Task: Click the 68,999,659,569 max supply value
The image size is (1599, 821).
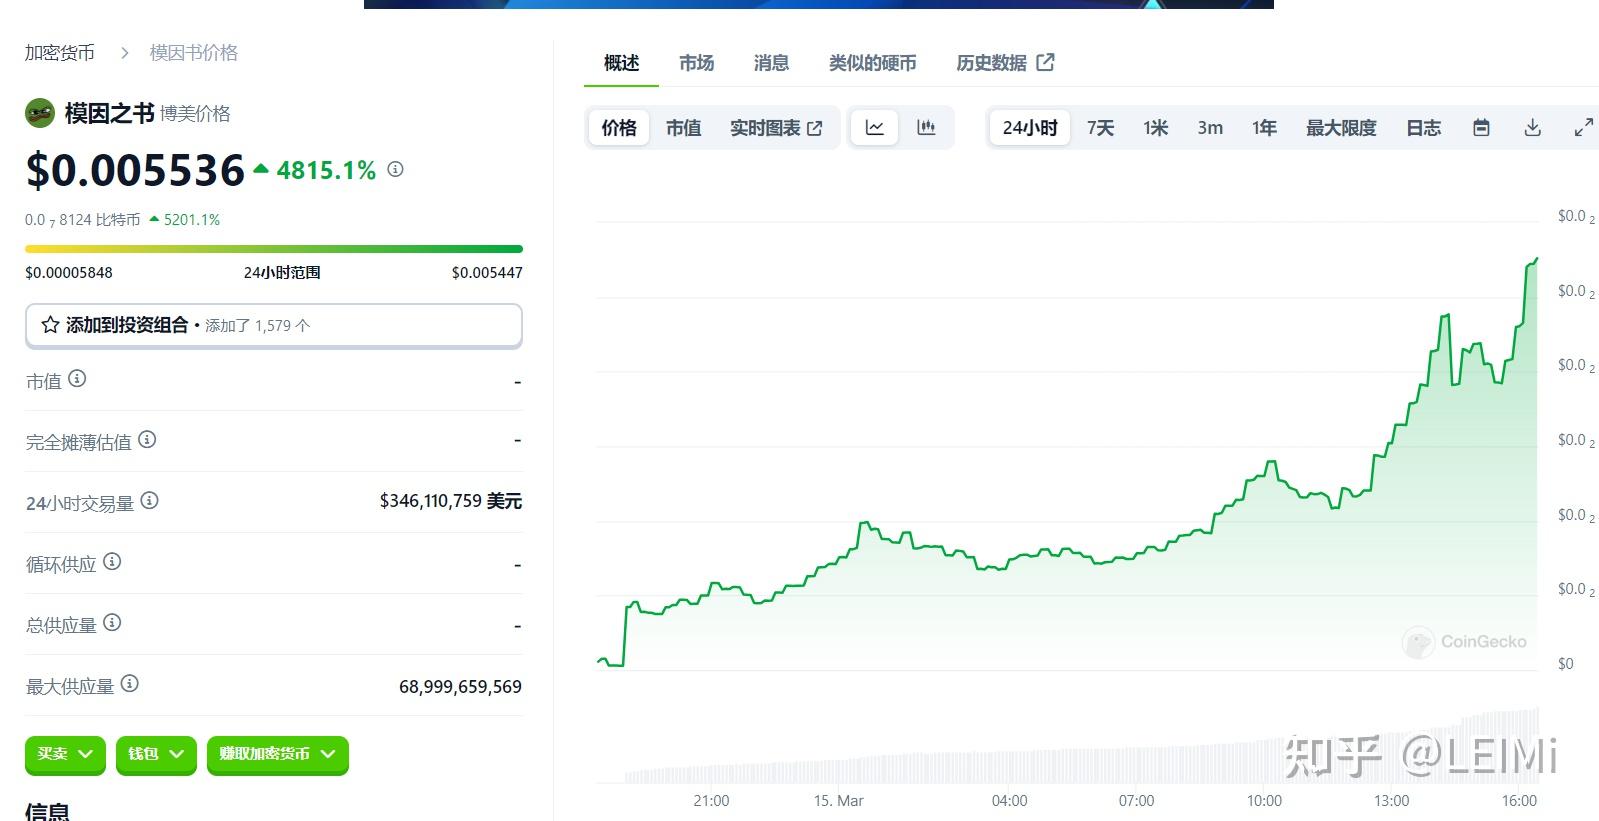Action: click(460, 687)
